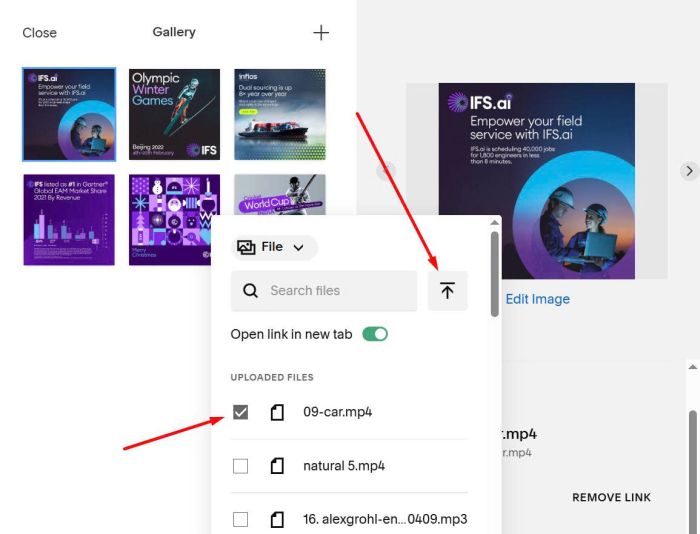The image size is (700, 534).
Task: Check the natural 5.mp4 checkbox
Action: (x=240, y=466)
